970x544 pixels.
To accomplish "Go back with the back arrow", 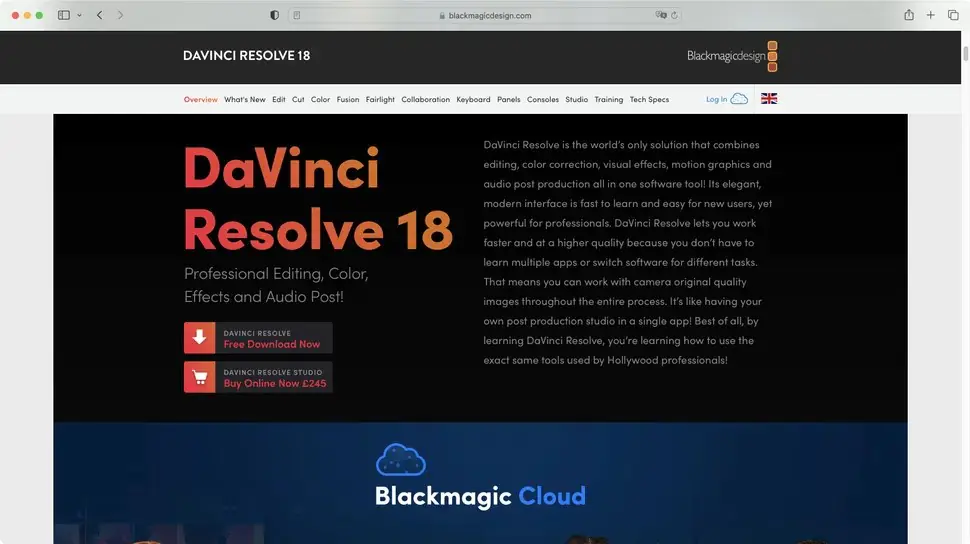I will pos(100,15).
